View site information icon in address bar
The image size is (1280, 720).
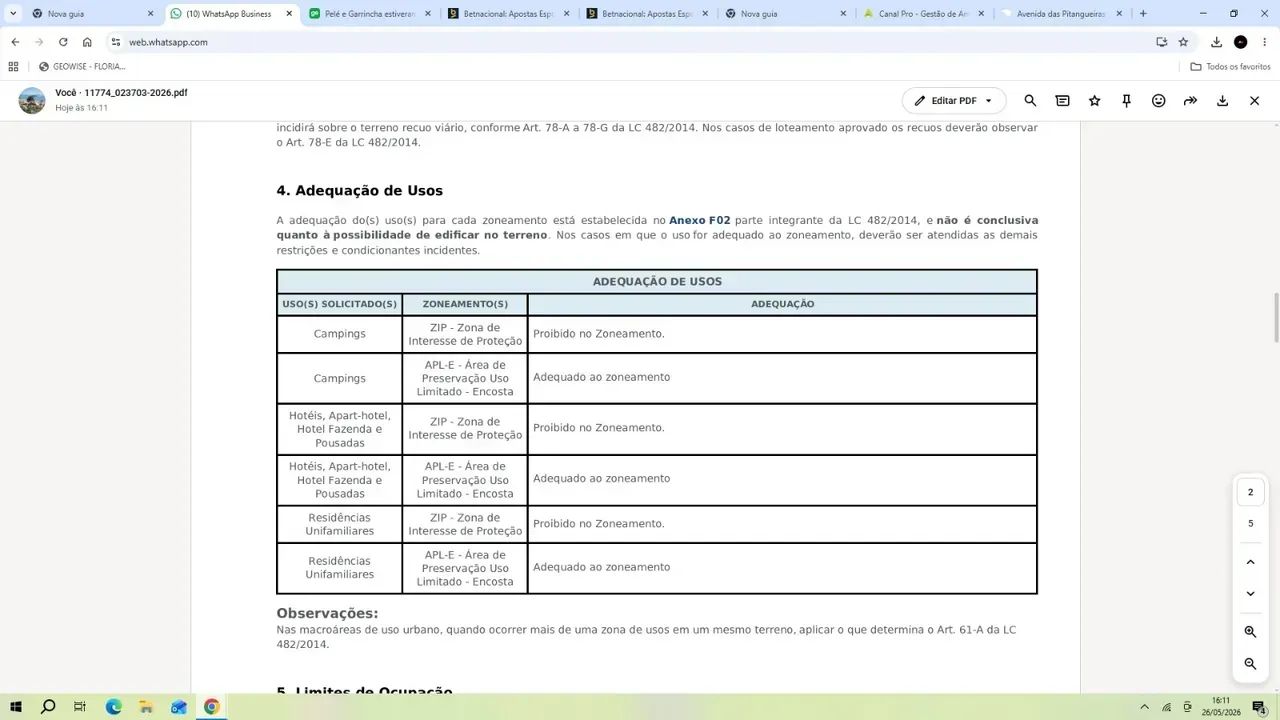click(116, 42)
